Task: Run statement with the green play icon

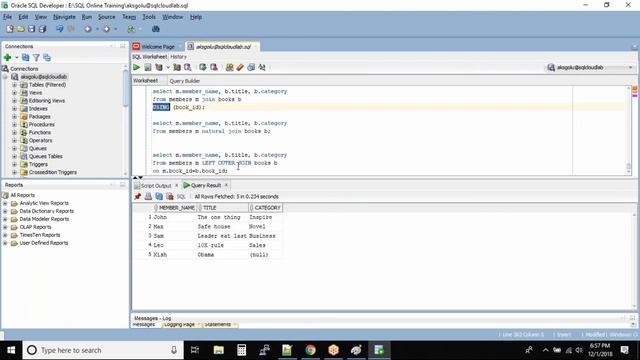Action: (137, 67)
